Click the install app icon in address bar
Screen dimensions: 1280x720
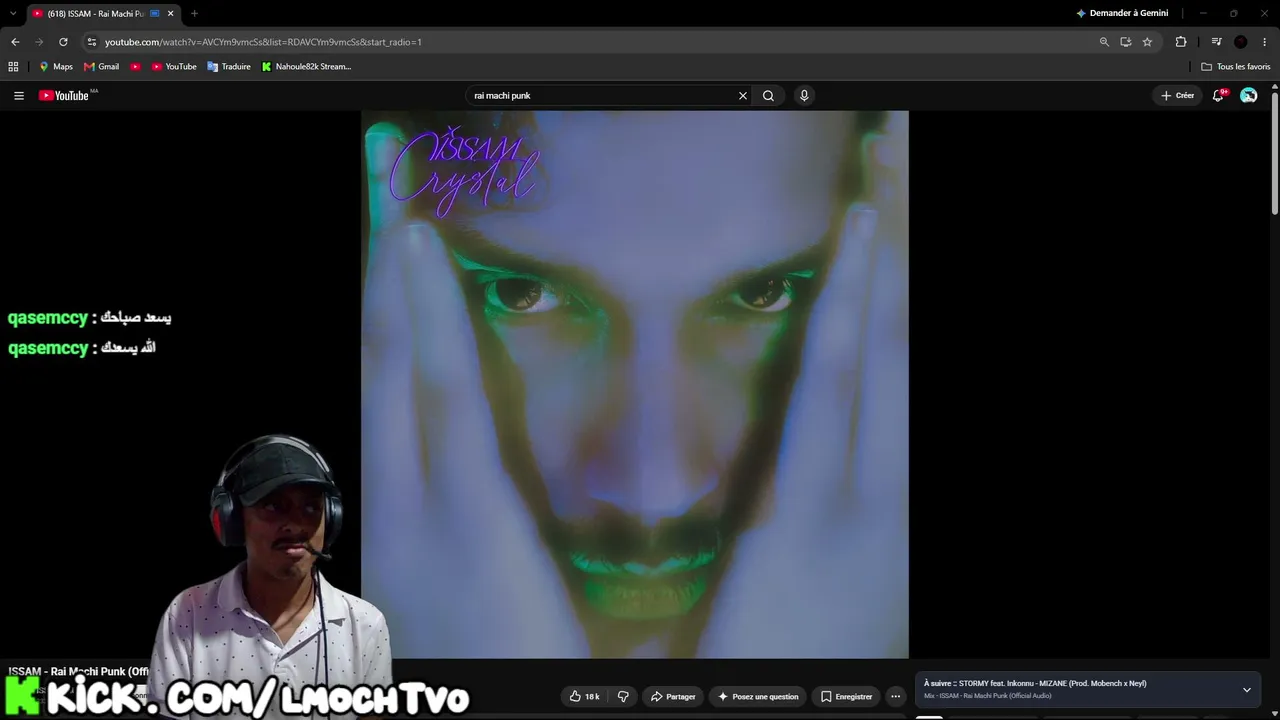(x=1126, y=42)
